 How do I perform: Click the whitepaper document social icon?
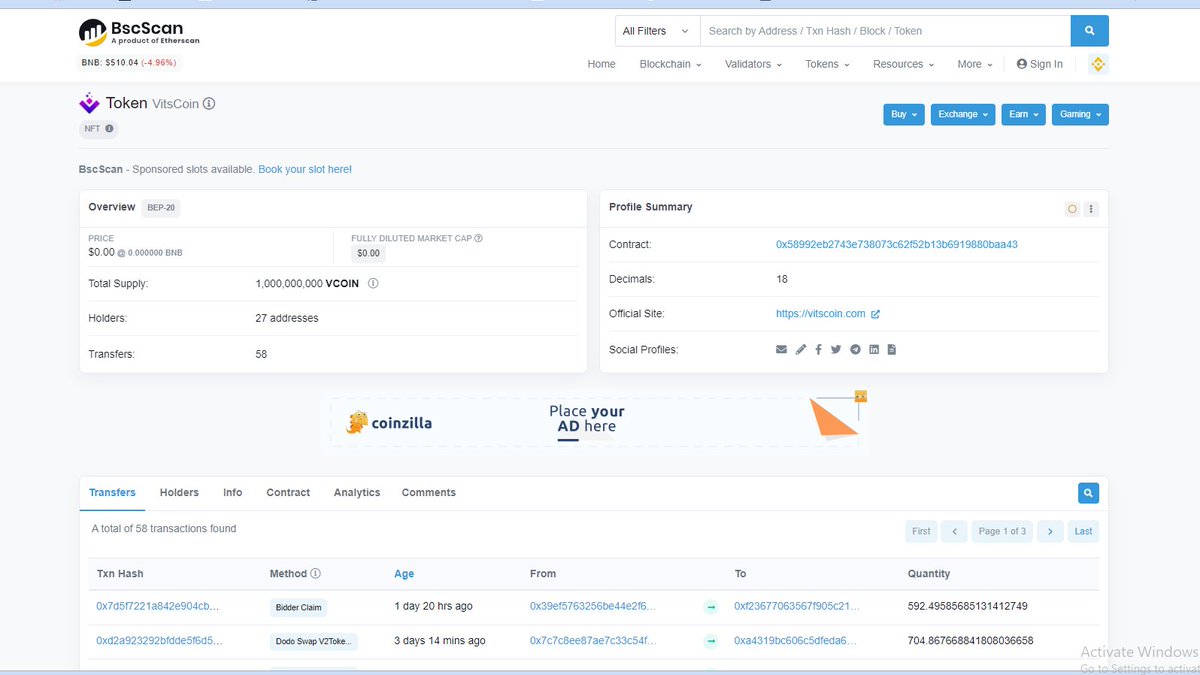[x=892, y=350]
